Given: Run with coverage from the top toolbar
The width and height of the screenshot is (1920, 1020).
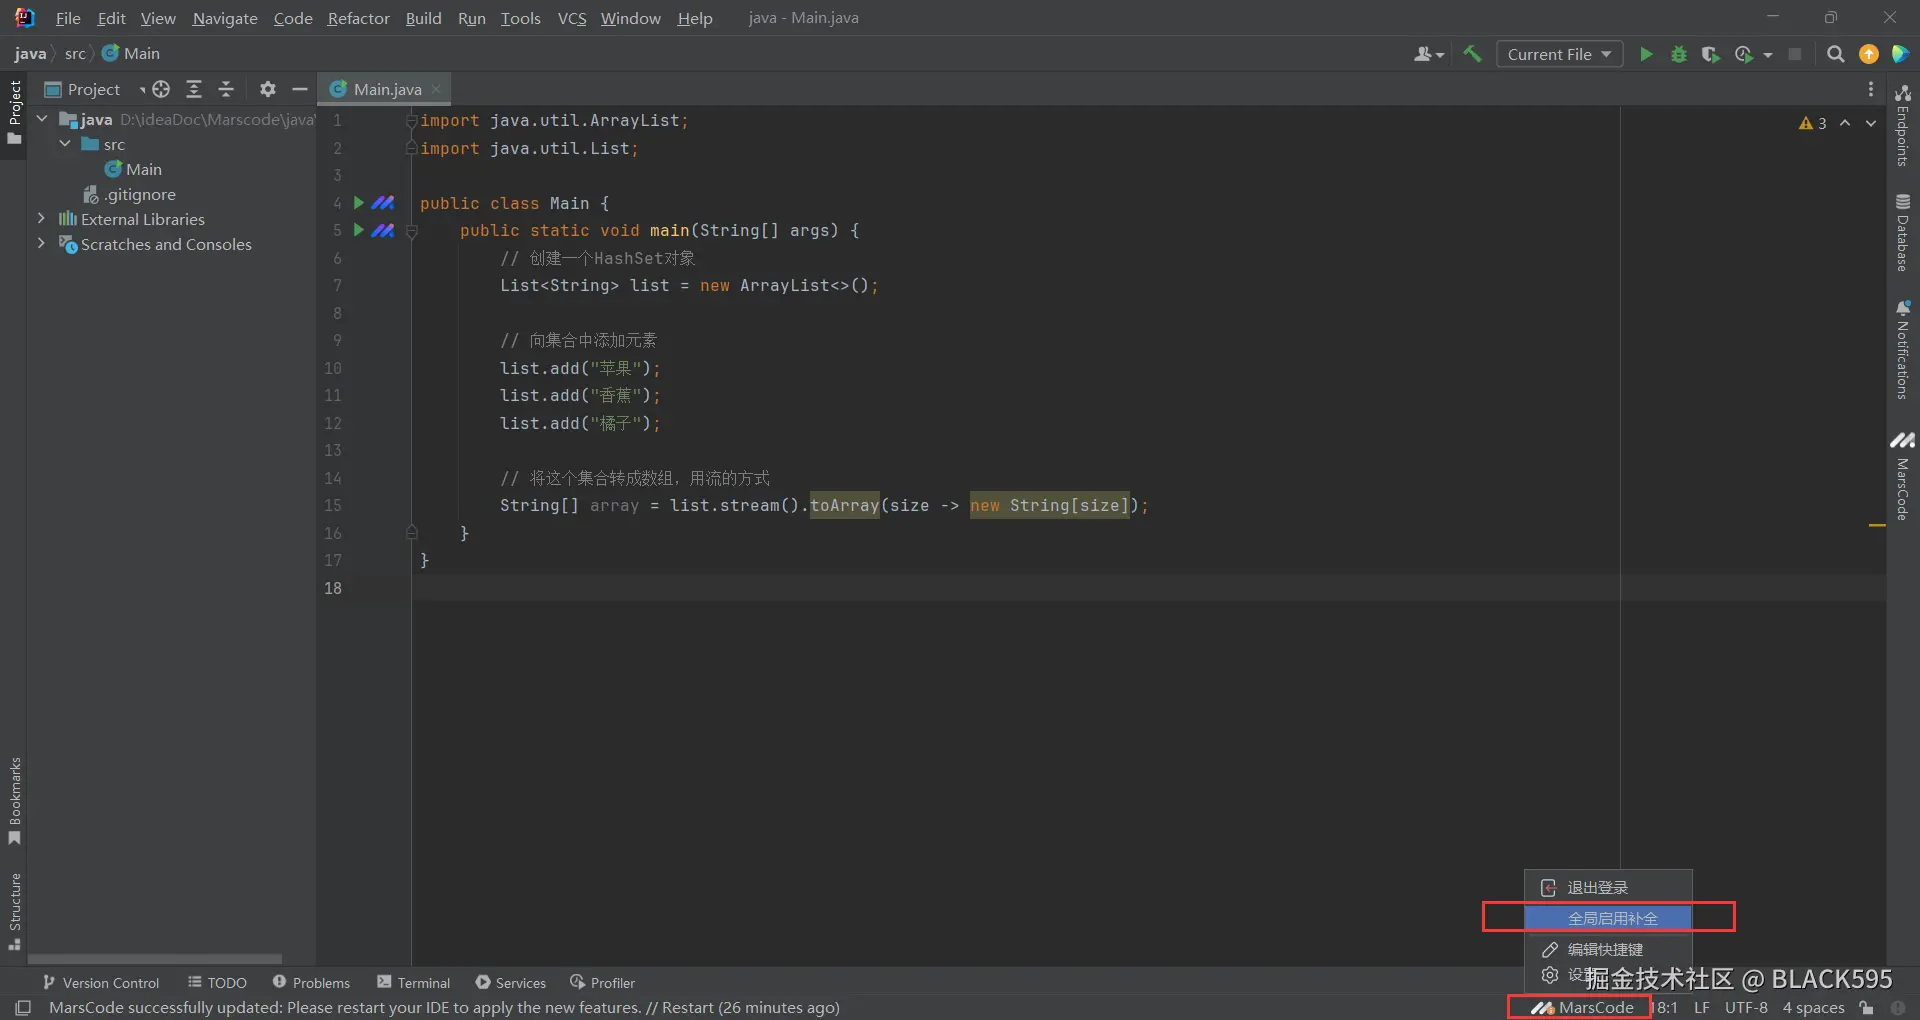Looking at the screenshot, I should [x=1711, y=54].
